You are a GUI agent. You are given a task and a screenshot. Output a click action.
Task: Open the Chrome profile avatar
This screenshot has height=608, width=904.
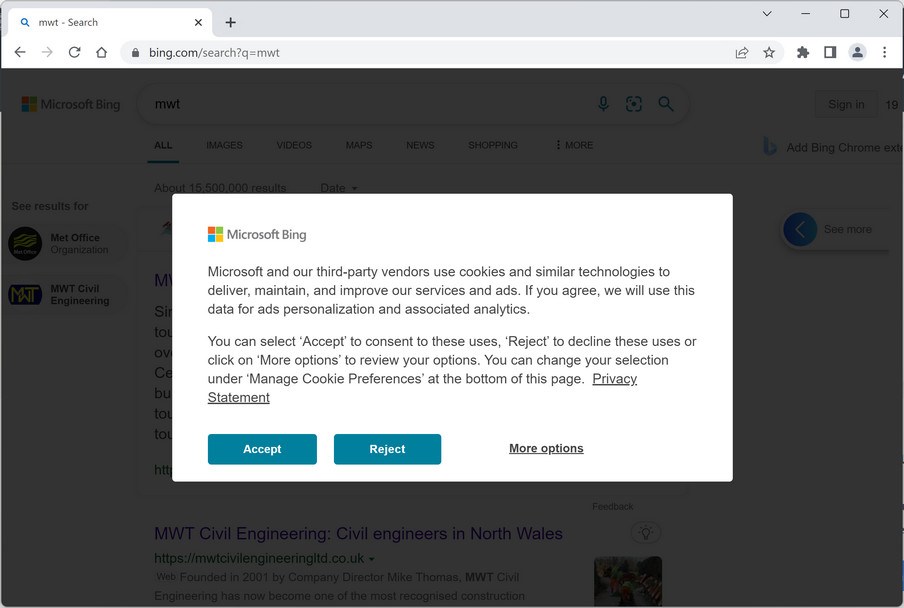pos(857,53)
